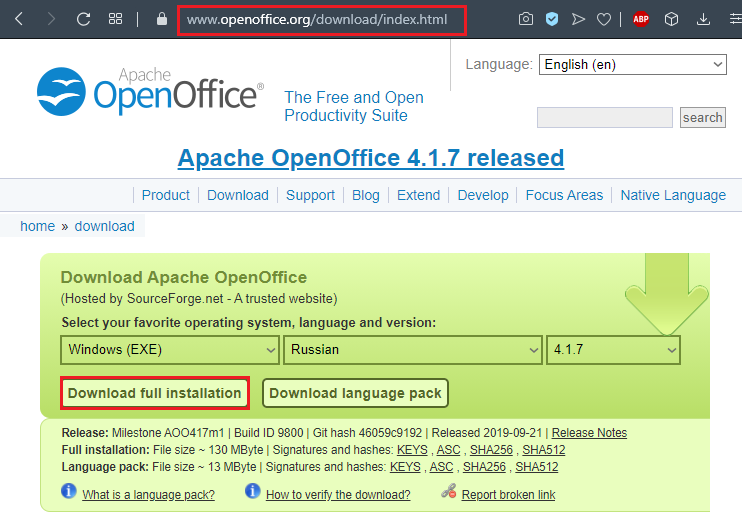
Task: Expand the version 4.1.7 dropdown
Action: [613, 350]
